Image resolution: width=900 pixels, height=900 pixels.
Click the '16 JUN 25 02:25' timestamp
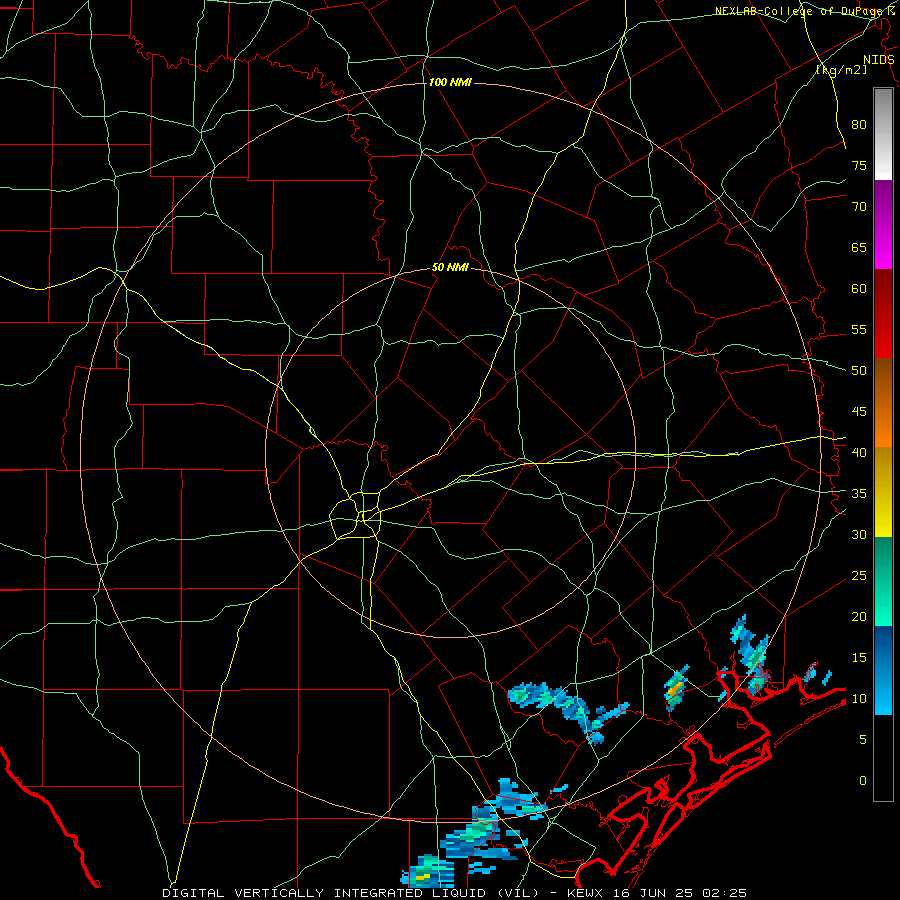(681, 893)
